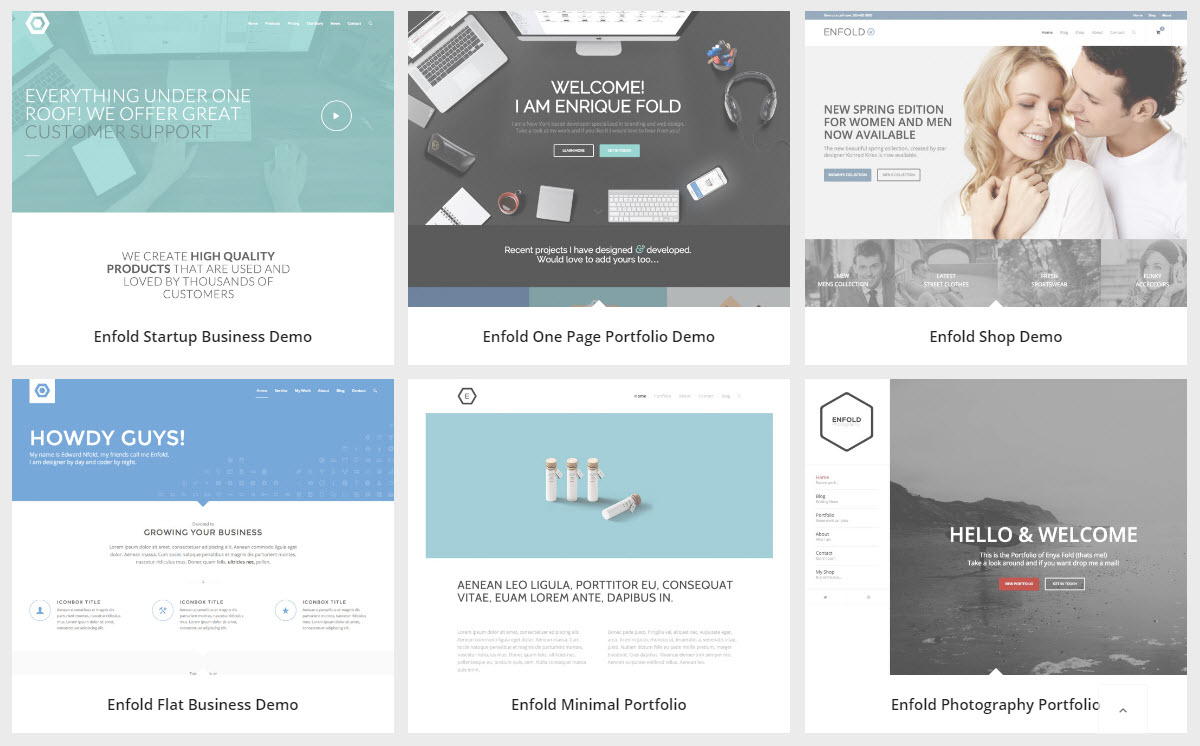The image size is (1200, 746).
Task: Click the red View Portfolio button in Photography demo
Action: 1019,584
